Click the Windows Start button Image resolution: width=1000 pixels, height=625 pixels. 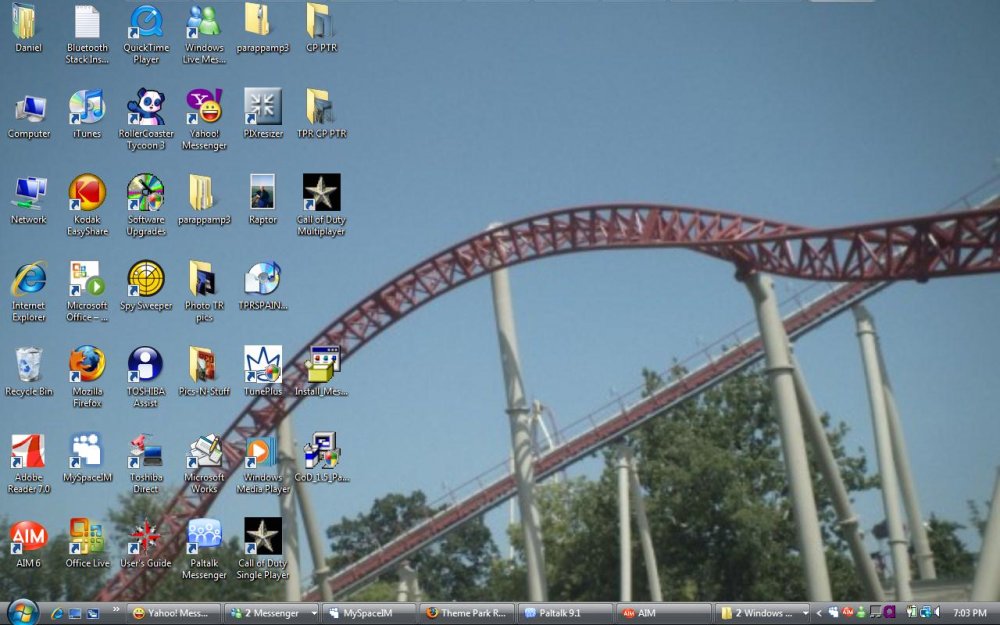(22, 611)
